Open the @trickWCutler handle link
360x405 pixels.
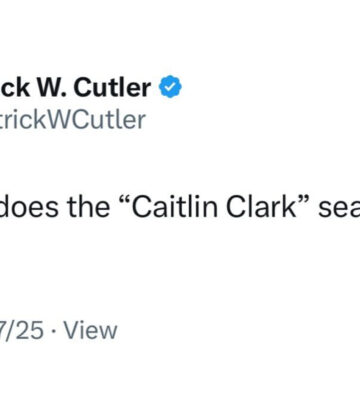[73, 120]
